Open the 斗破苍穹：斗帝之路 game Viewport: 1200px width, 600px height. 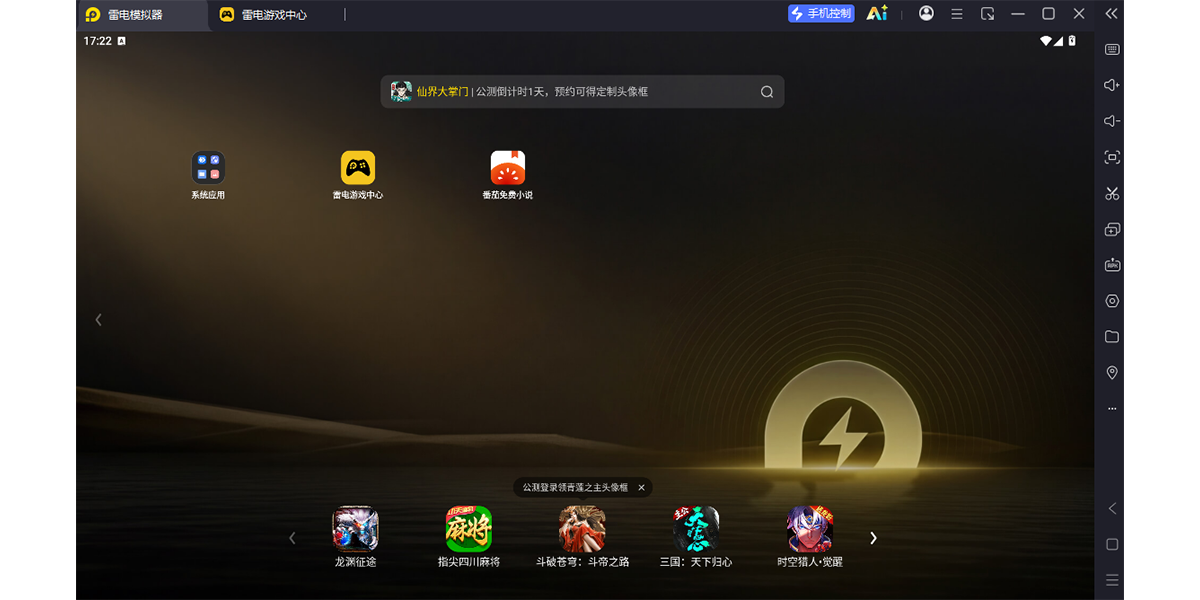click(x=582, y=537)
